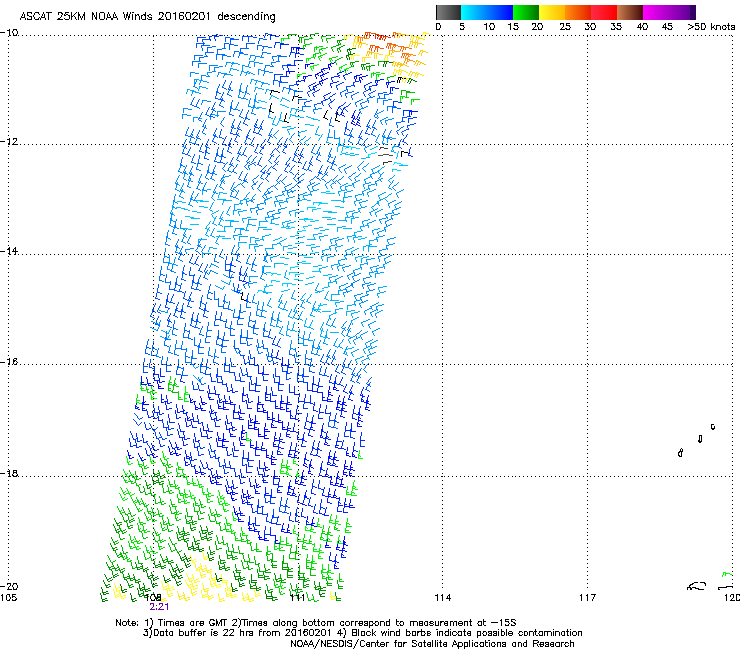Click the -14 latitude axis label
Image resolution: width=740 pixels, height=650 pixels.
pos(9,252)
